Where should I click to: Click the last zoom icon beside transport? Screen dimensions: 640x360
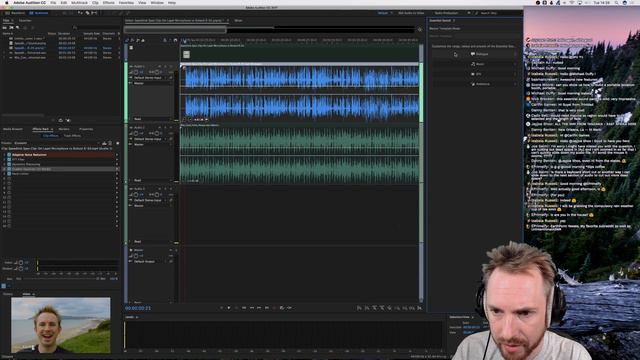[419, 308]
